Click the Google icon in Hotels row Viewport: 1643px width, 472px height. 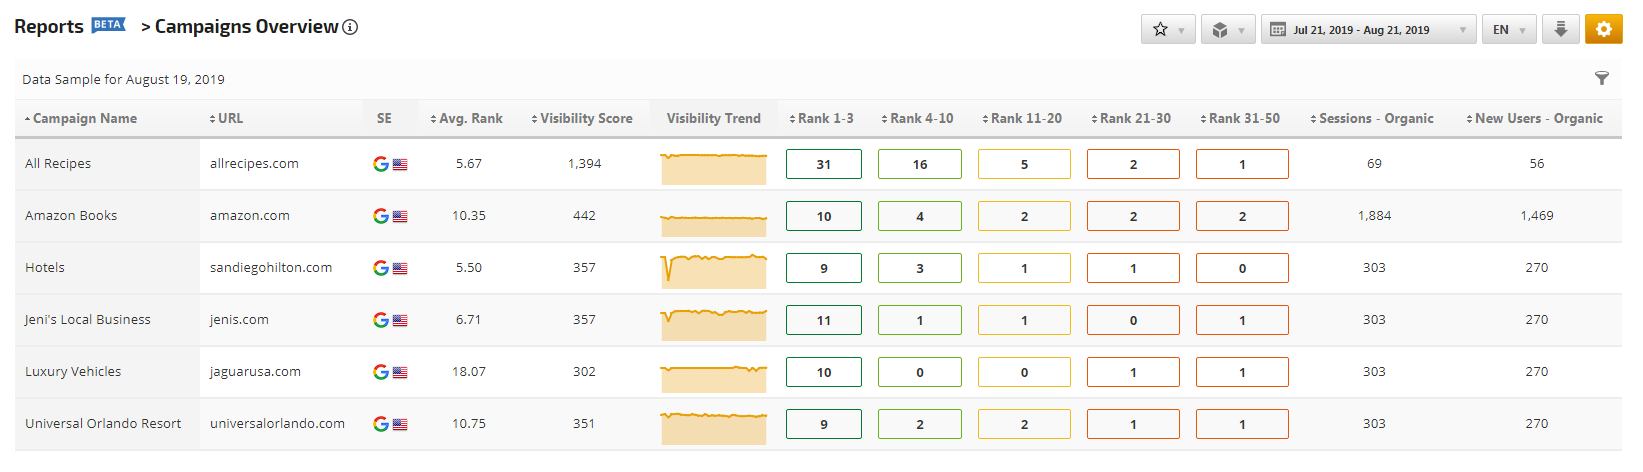tap(381, 268)
